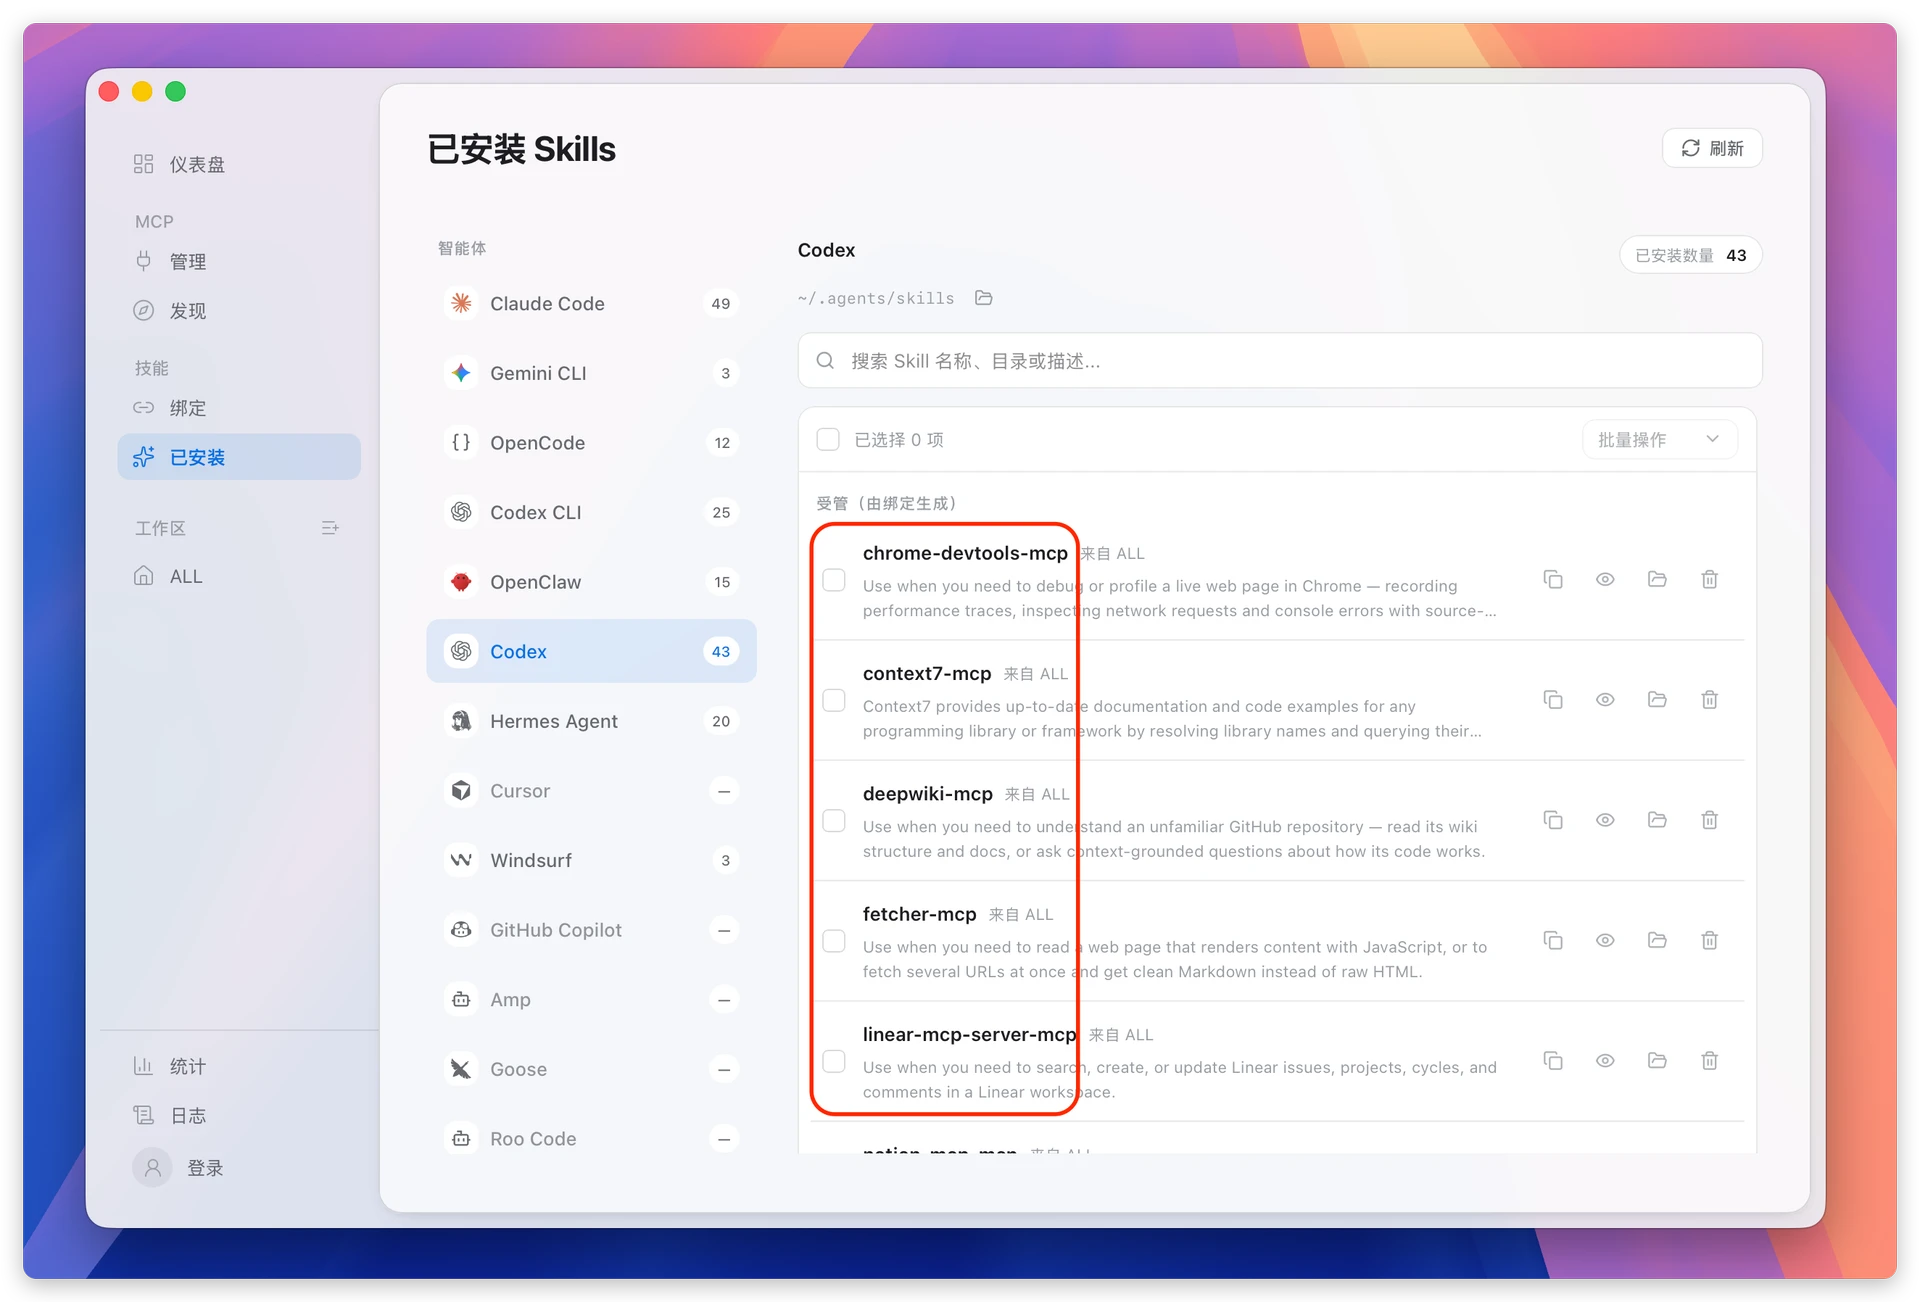The width and height of the screenshot is (1920, 1302).
Task: Select the Cursor agent
Action: click(x=591, y=791)
